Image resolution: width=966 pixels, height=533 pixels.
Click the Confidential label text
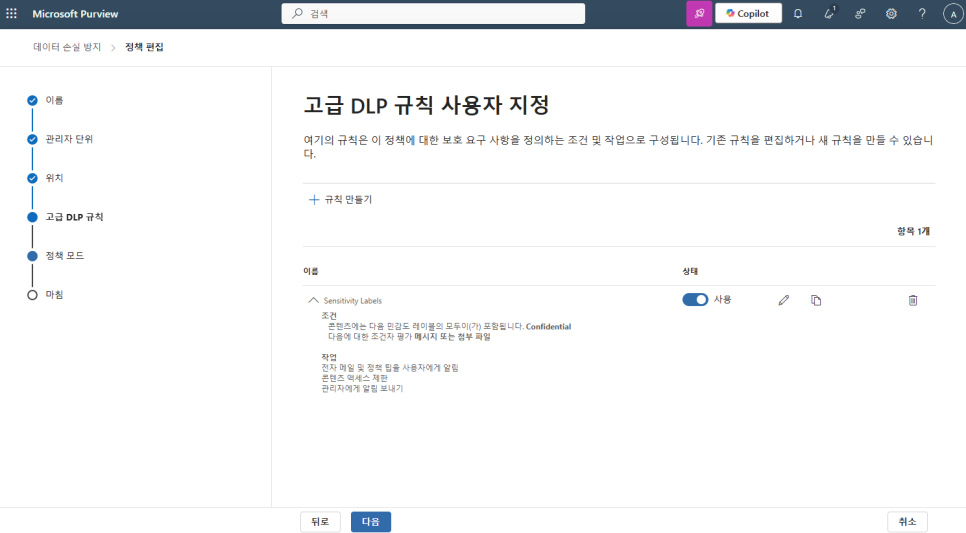[548, 327]
